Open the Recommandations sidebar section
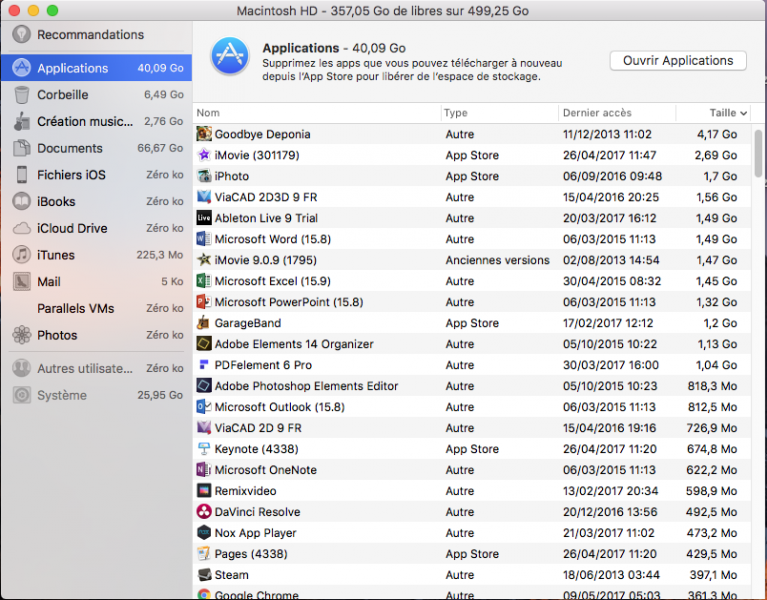 (96, 35)
